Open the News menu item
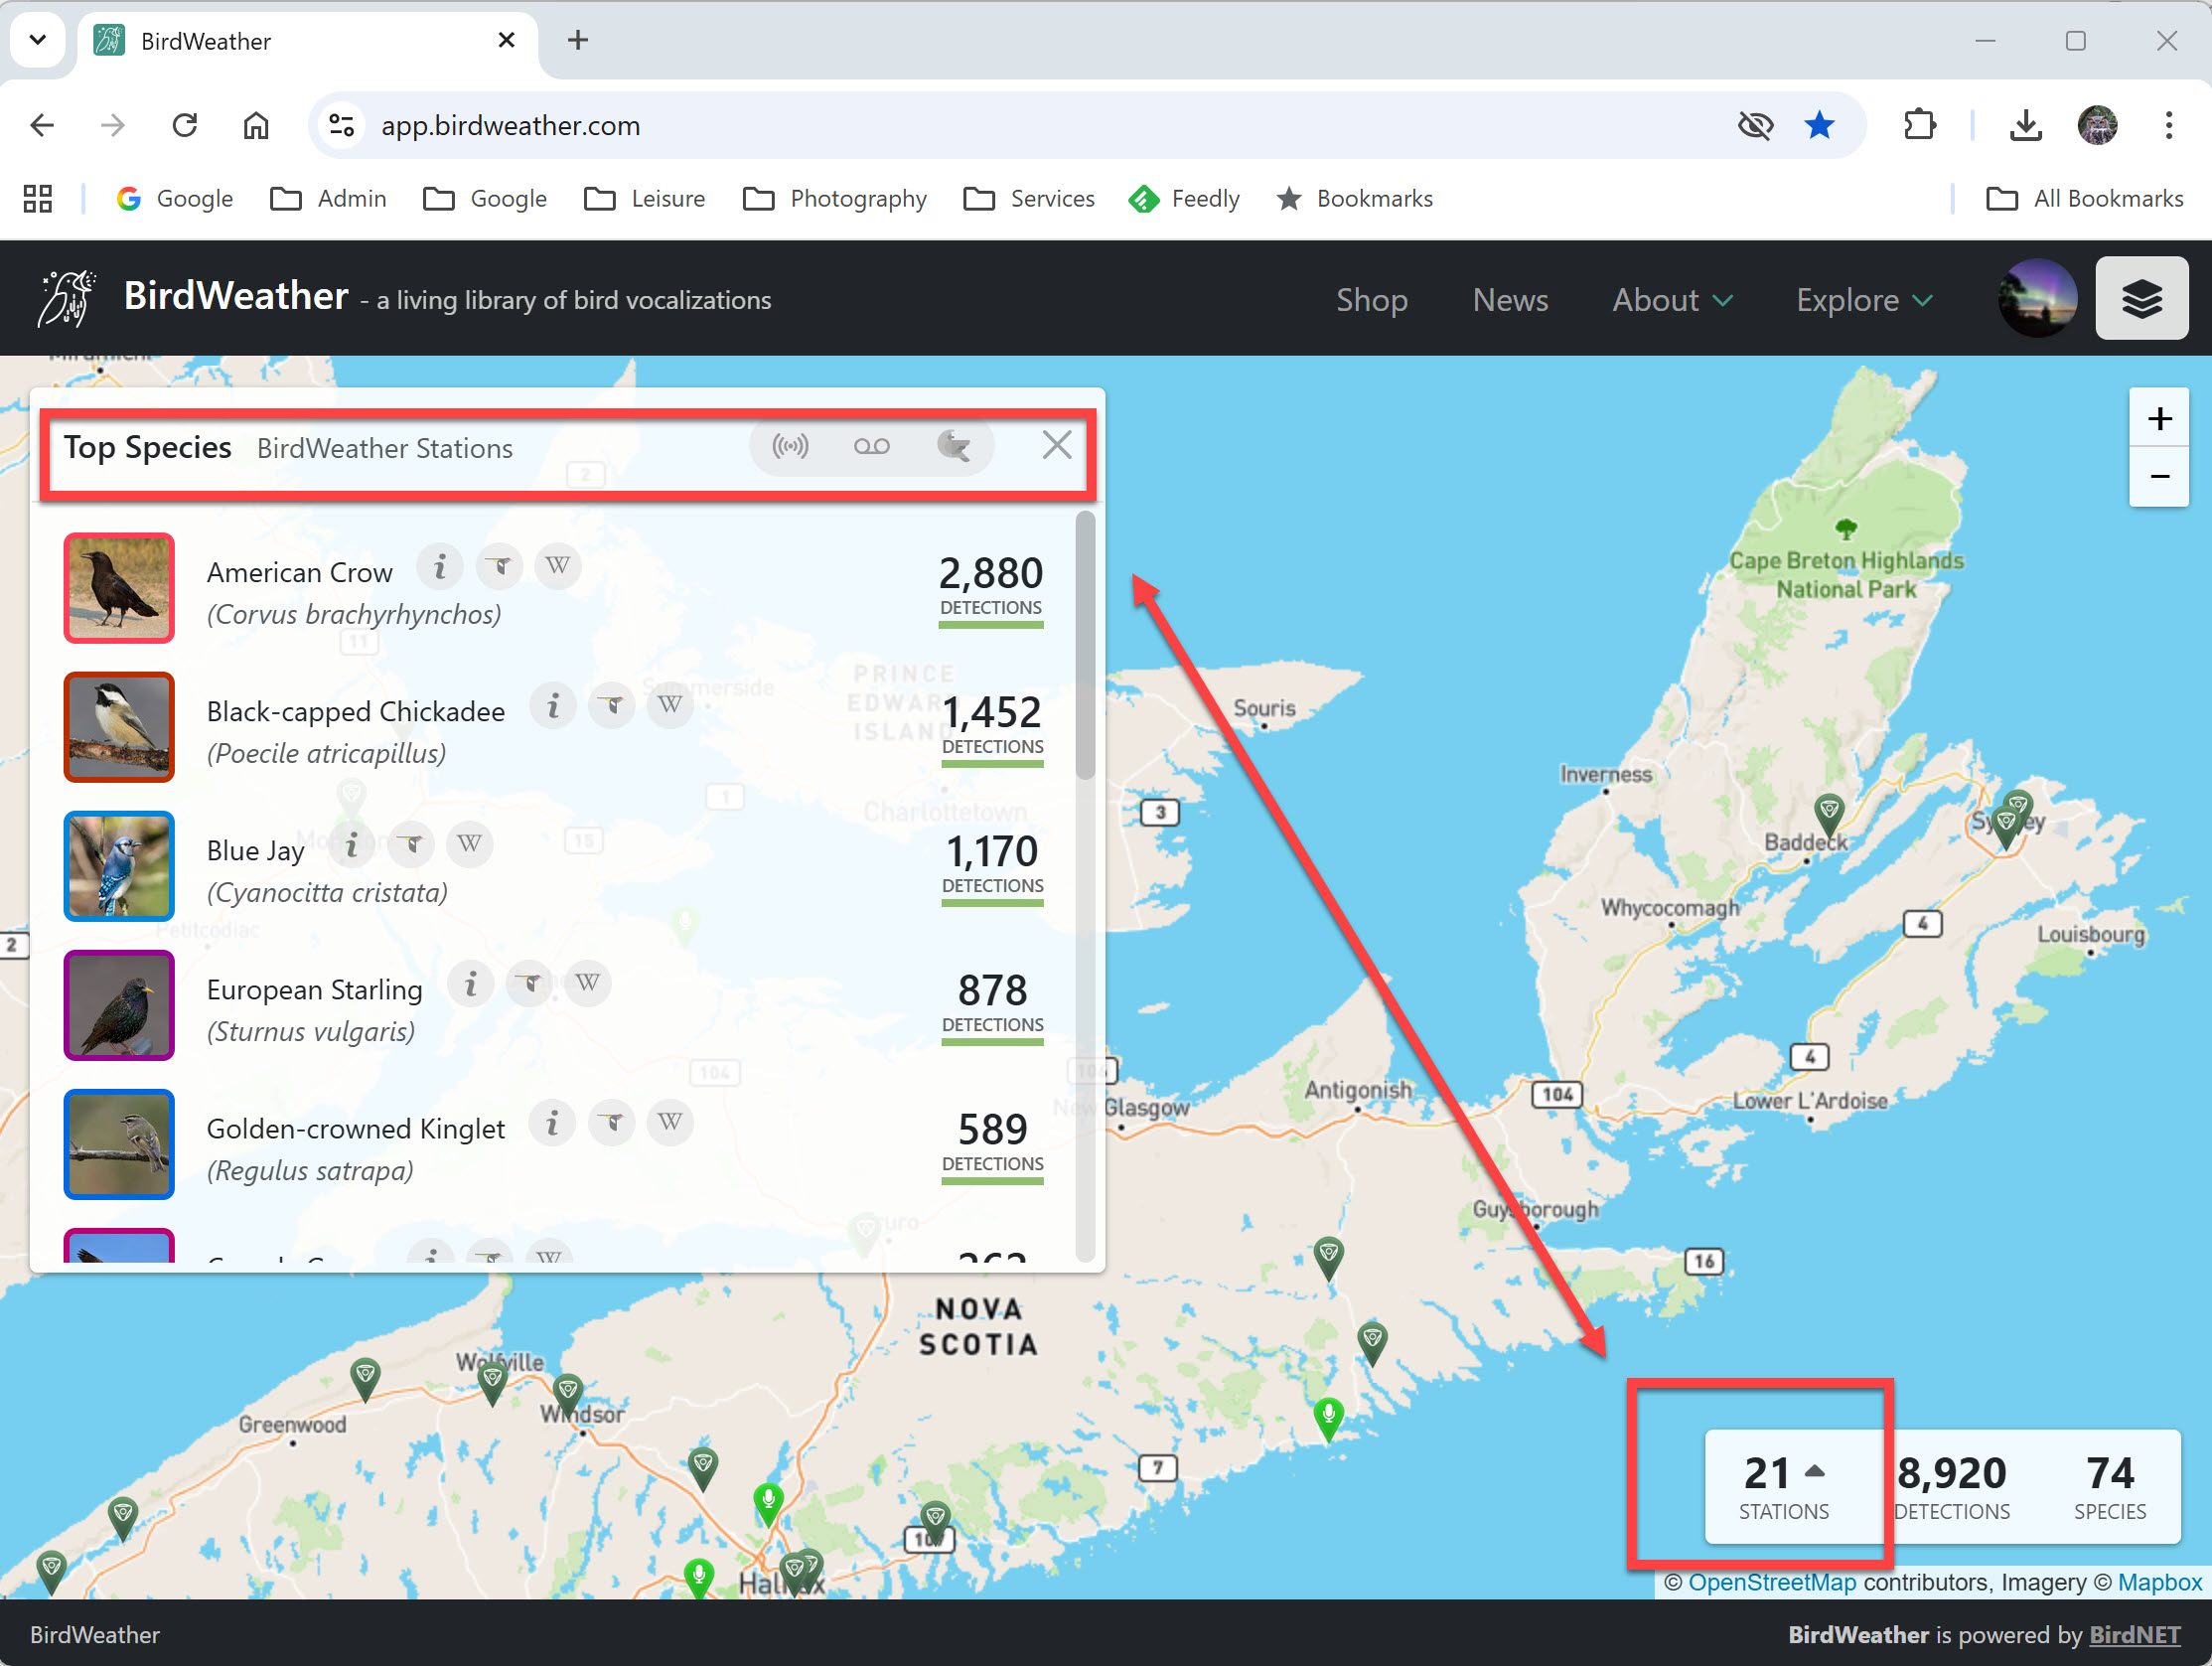The height and width of the screenshot is (1666, 2212). (1509, 300)
